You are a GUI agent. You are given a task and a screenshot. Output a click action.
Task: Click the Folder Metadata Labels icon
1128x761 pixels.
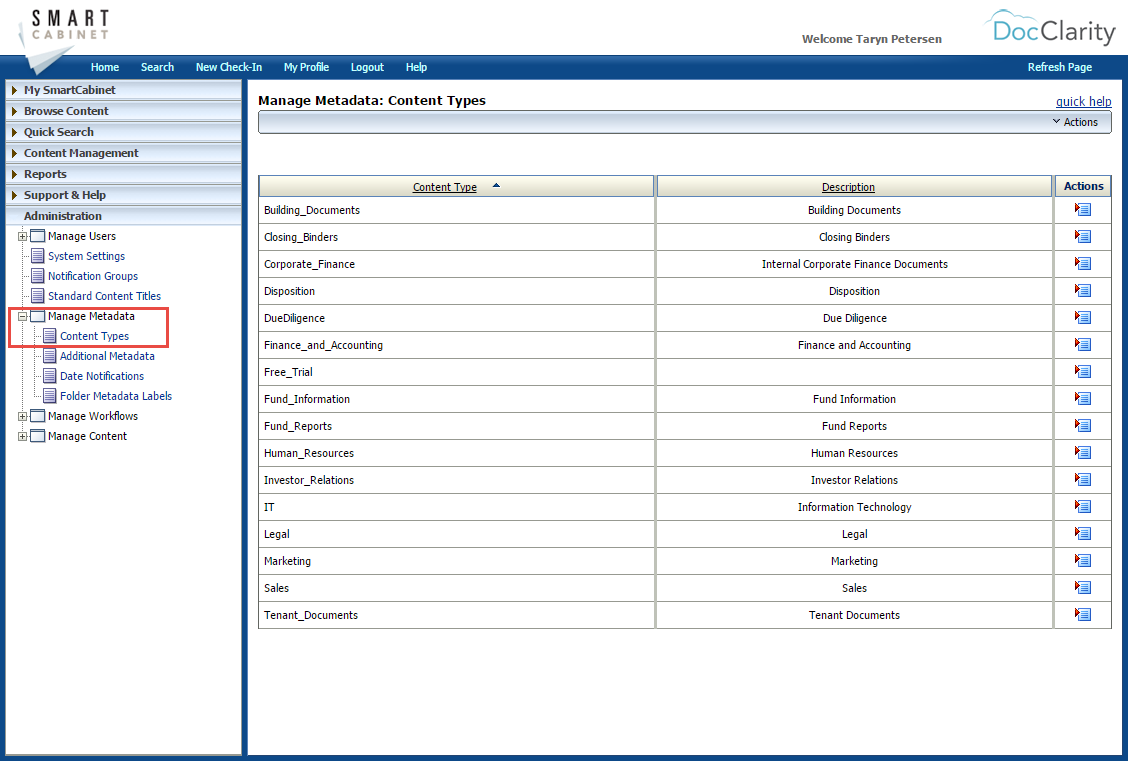click(x=48, y=395)
